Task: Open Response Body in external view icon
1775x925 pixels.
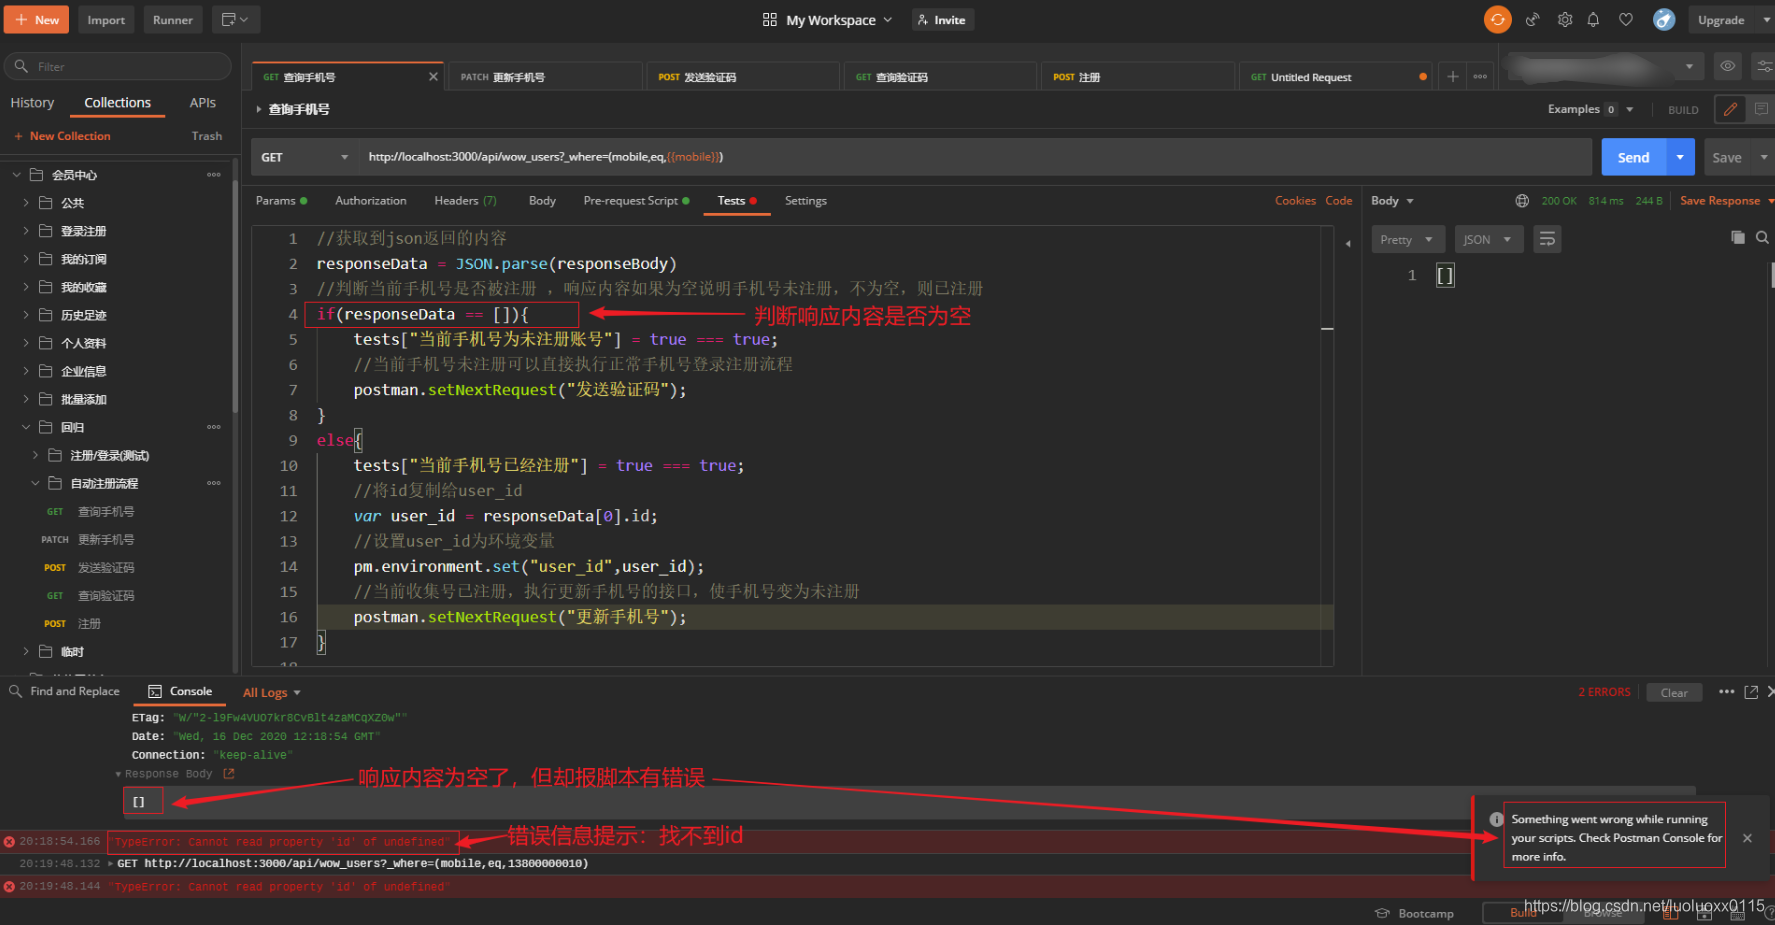Action: click(229, 774)
